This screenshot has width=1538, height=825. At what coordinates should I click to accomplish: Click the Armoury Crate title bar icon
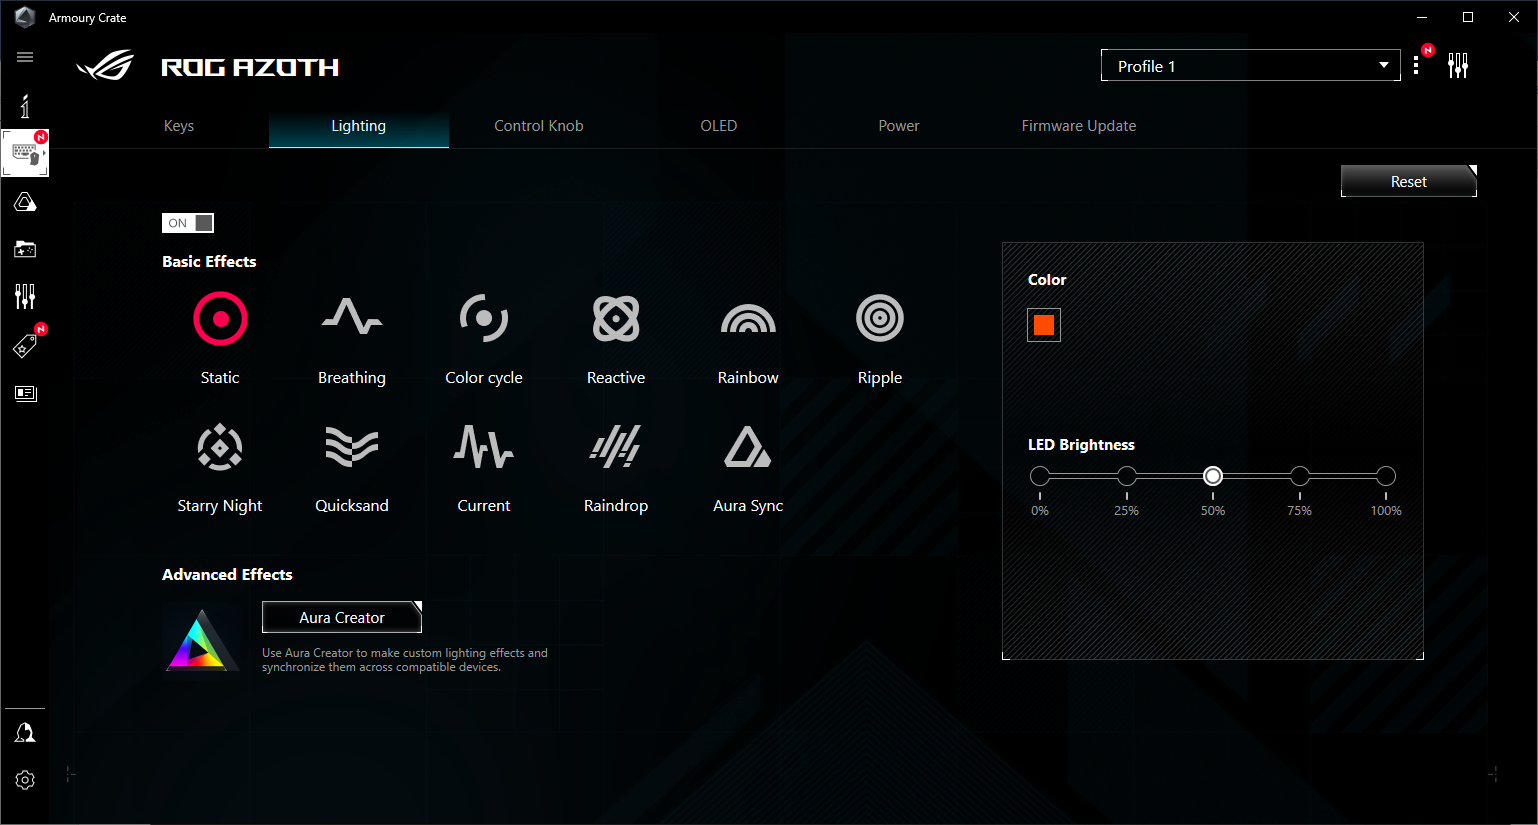pyautogui.click(x=25, y=17)
